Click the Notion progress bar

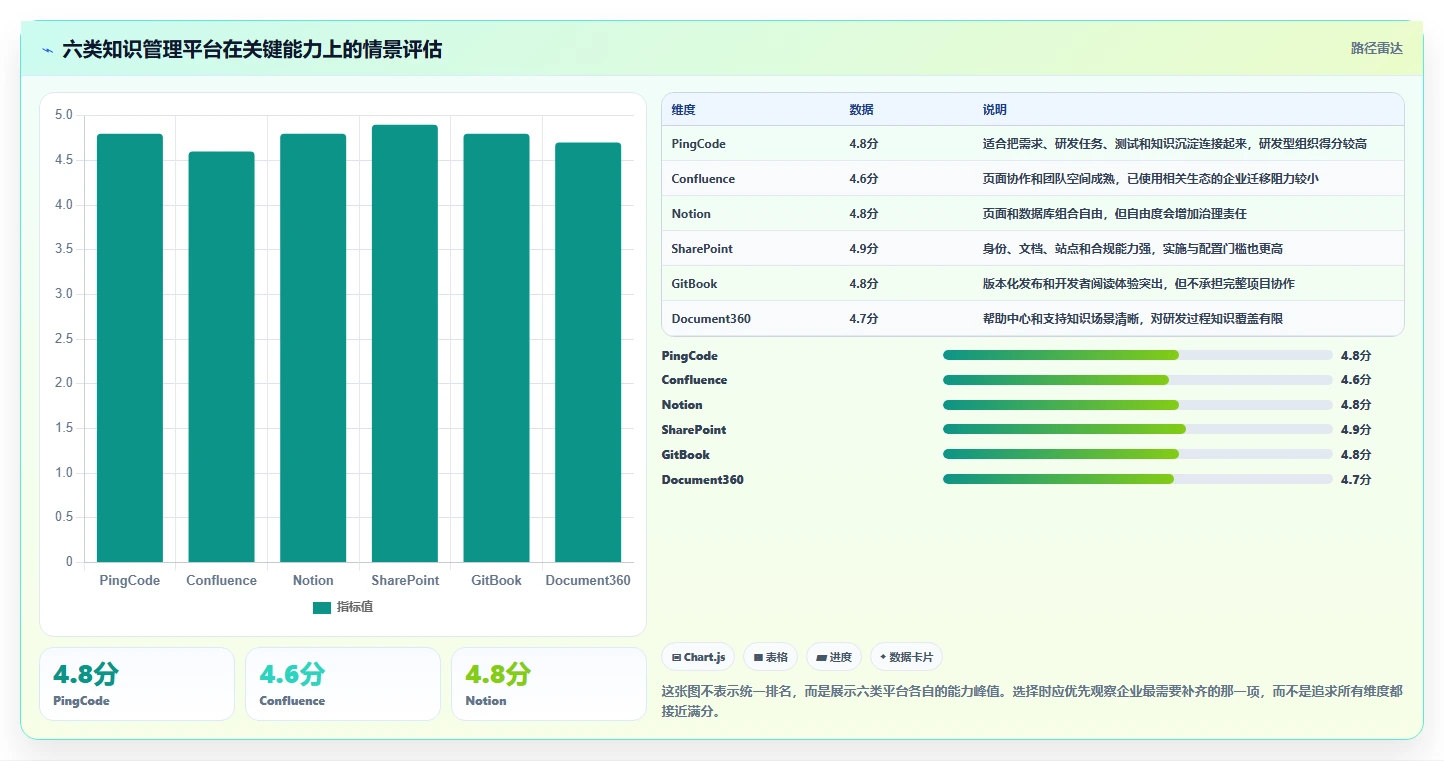click(x=1137, y=405)
